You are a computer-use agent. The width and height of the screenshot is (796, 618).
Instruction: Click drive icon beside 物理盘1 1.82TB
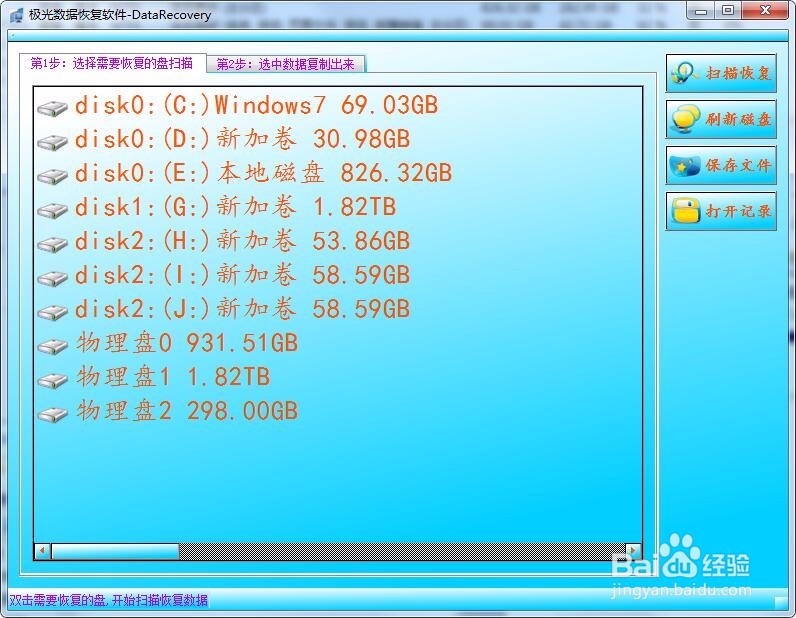click(x=53, y=380)
